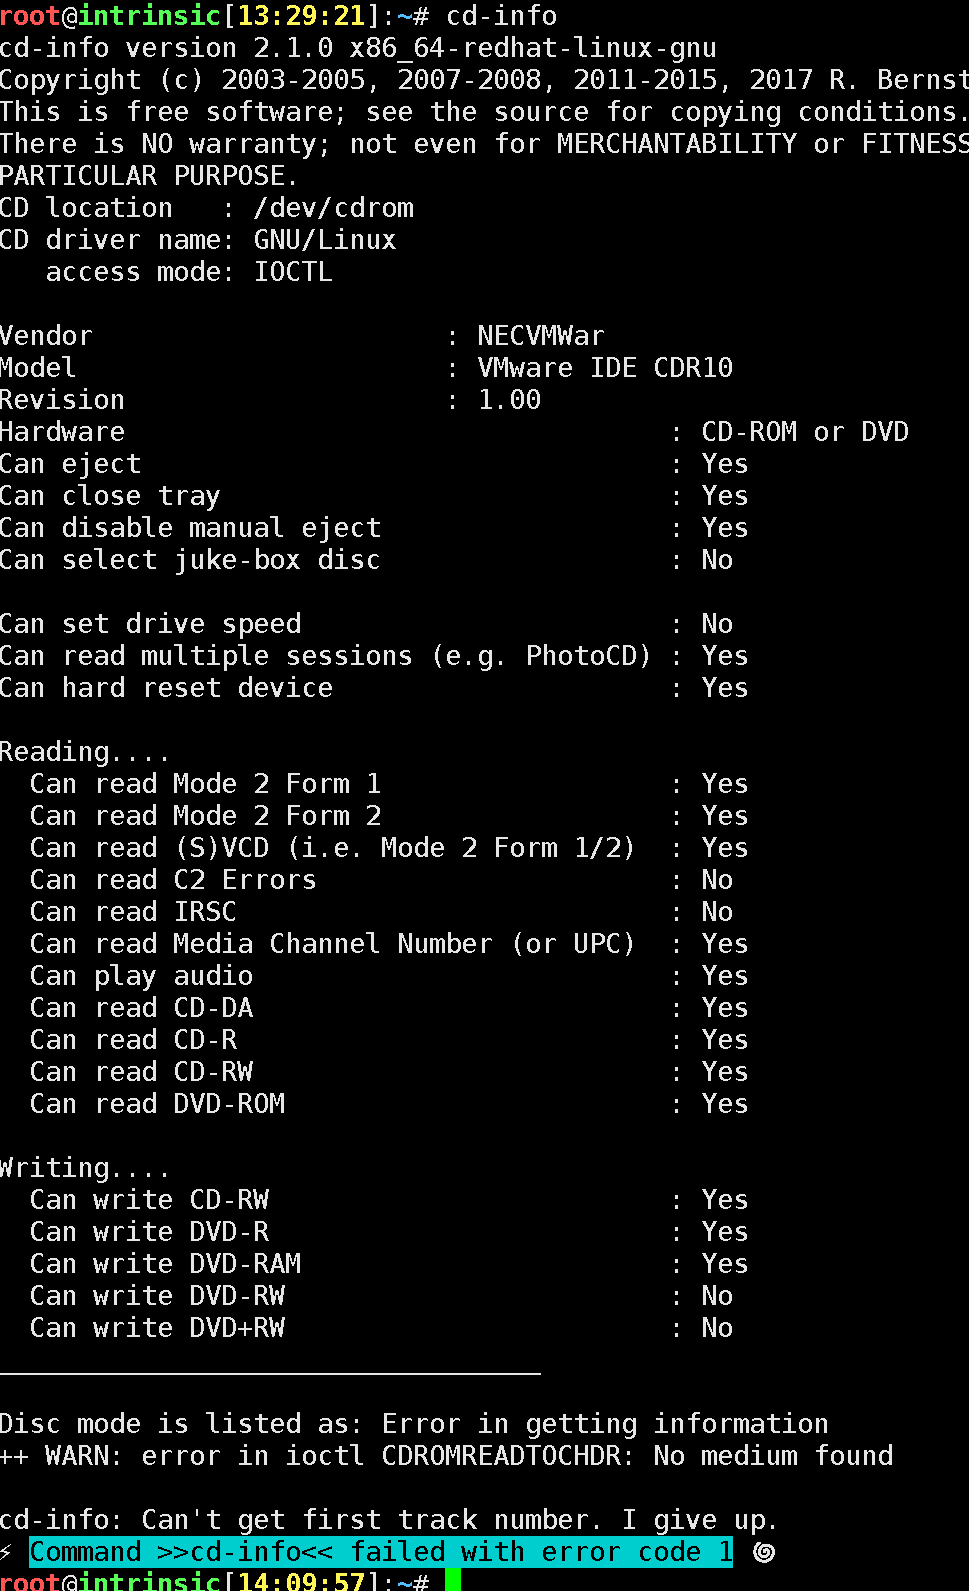Screen dimensions: 969x1591
Task: Click 'No' value for Can set drive speed
Action: 717,624
